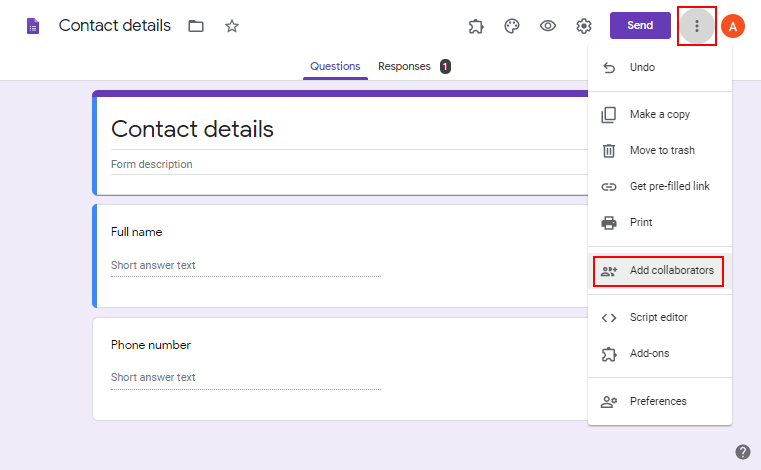Image resolution: width=761 pixels, height=470 pixels.
Task: Click the responses count badge
Action: coord(445,67)
